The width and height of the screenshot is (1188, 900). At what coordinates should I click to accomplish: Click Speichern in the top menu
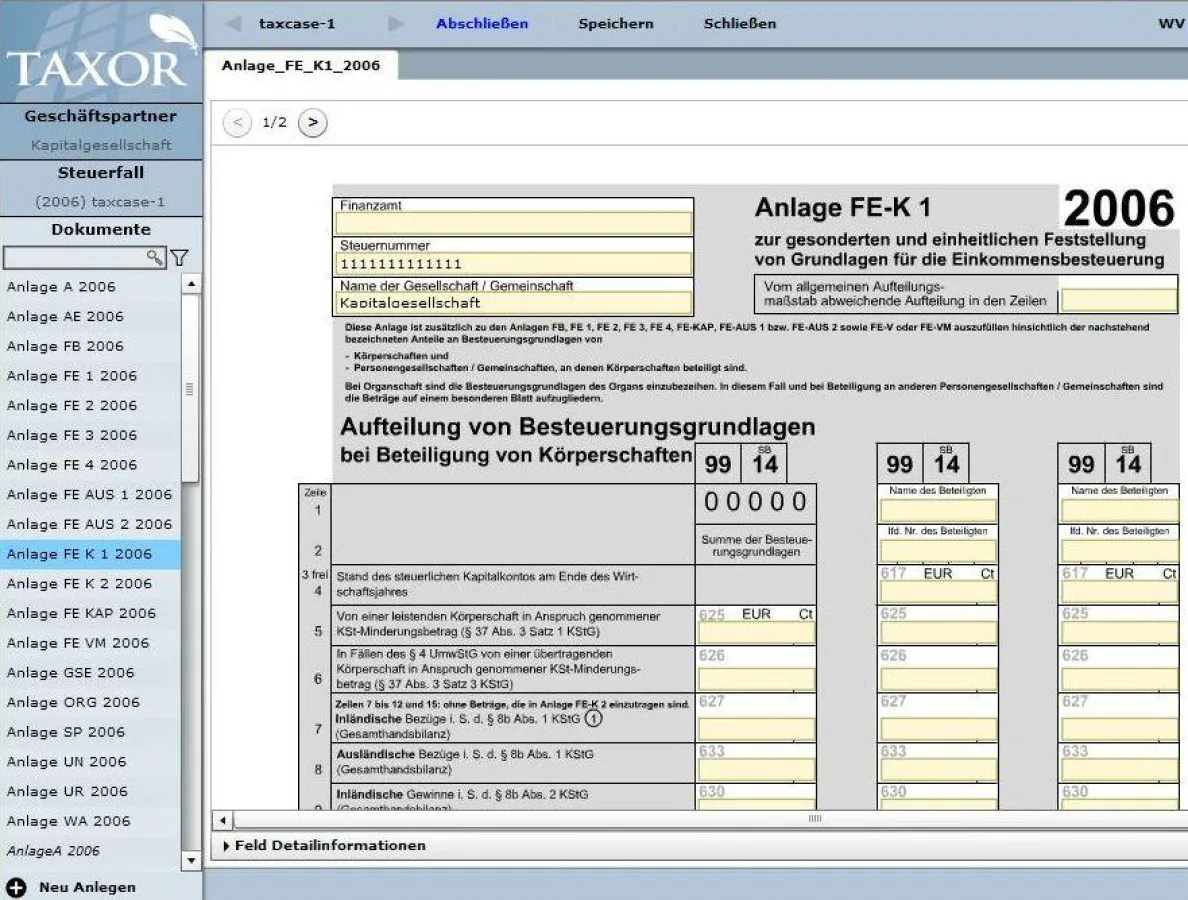615,23
